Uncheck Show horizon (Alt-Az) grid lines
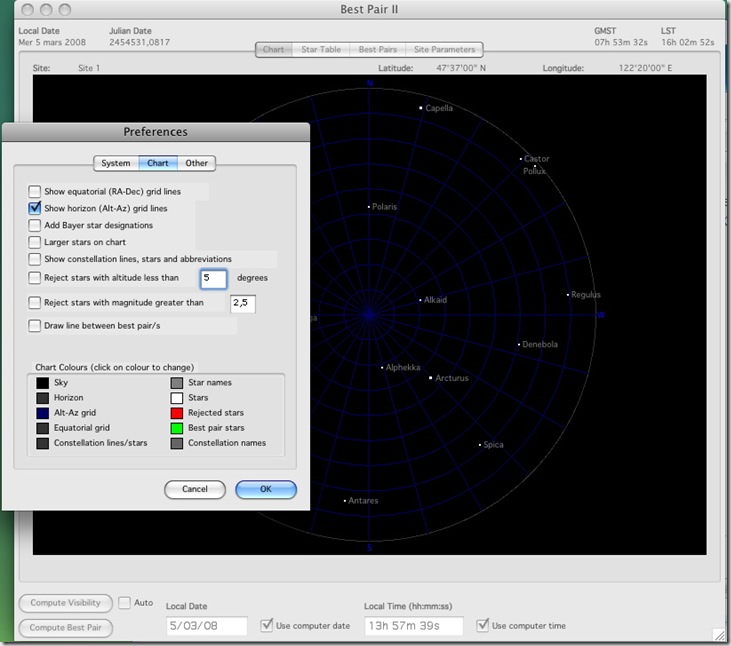 click(x=34, y=208)
